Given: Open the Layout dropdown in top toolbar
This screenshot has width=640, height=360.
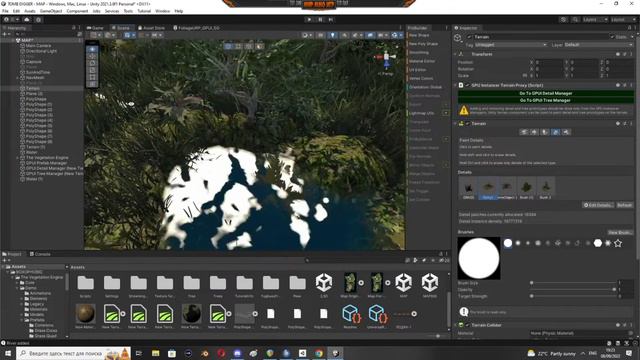Looking at the screenshot, I should tap(623, 20).
